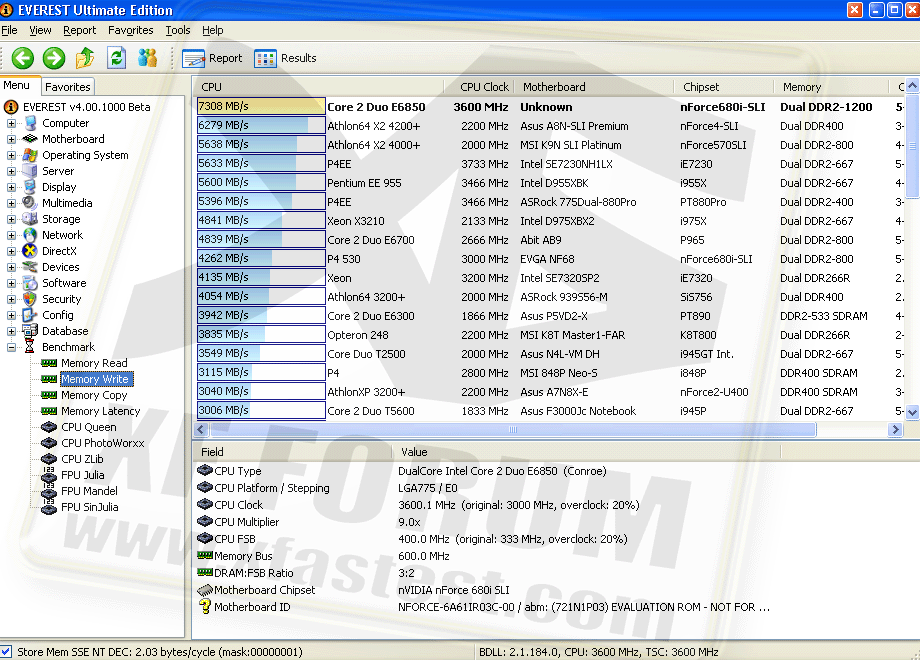Screen dimensions: 920x660
Task: Select CPU ZLib benchmark
Action: [x=82, y=459]
